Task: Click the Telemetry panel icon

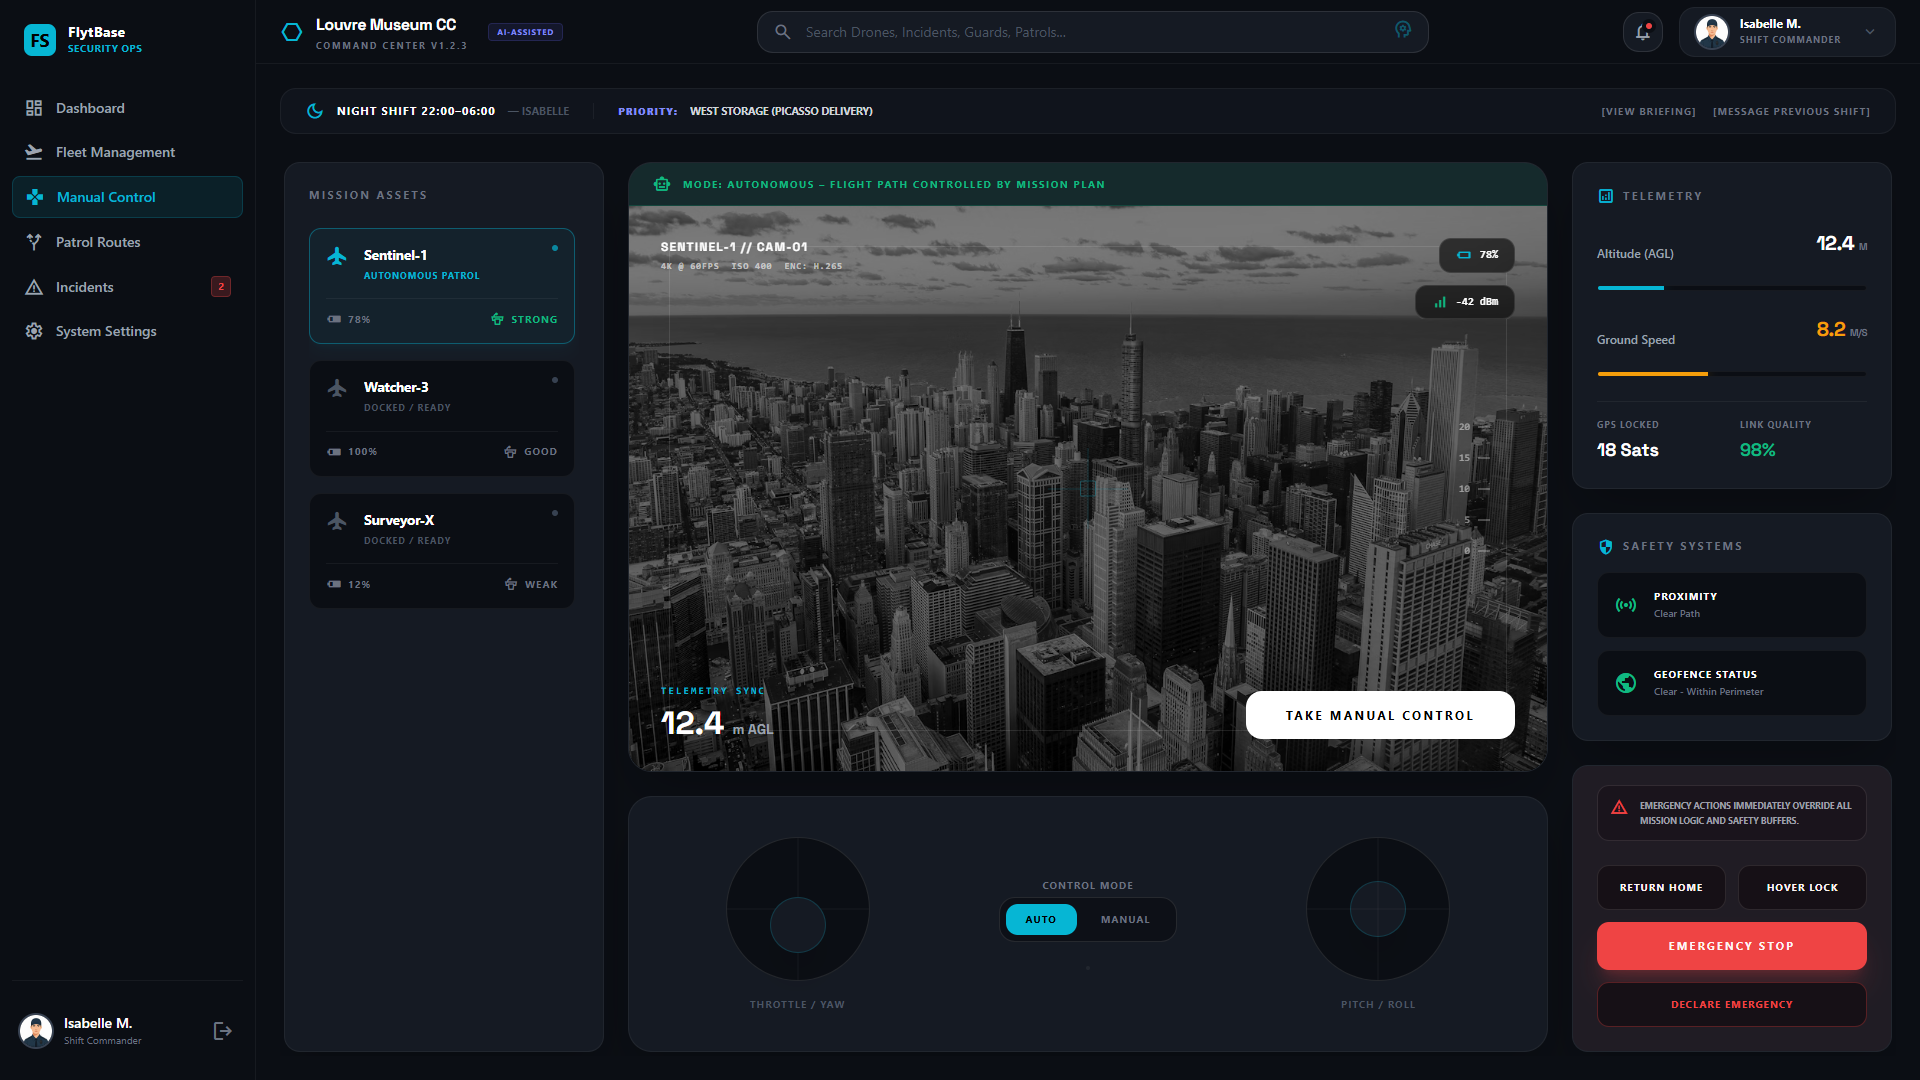Action: tap(1605, 196)
